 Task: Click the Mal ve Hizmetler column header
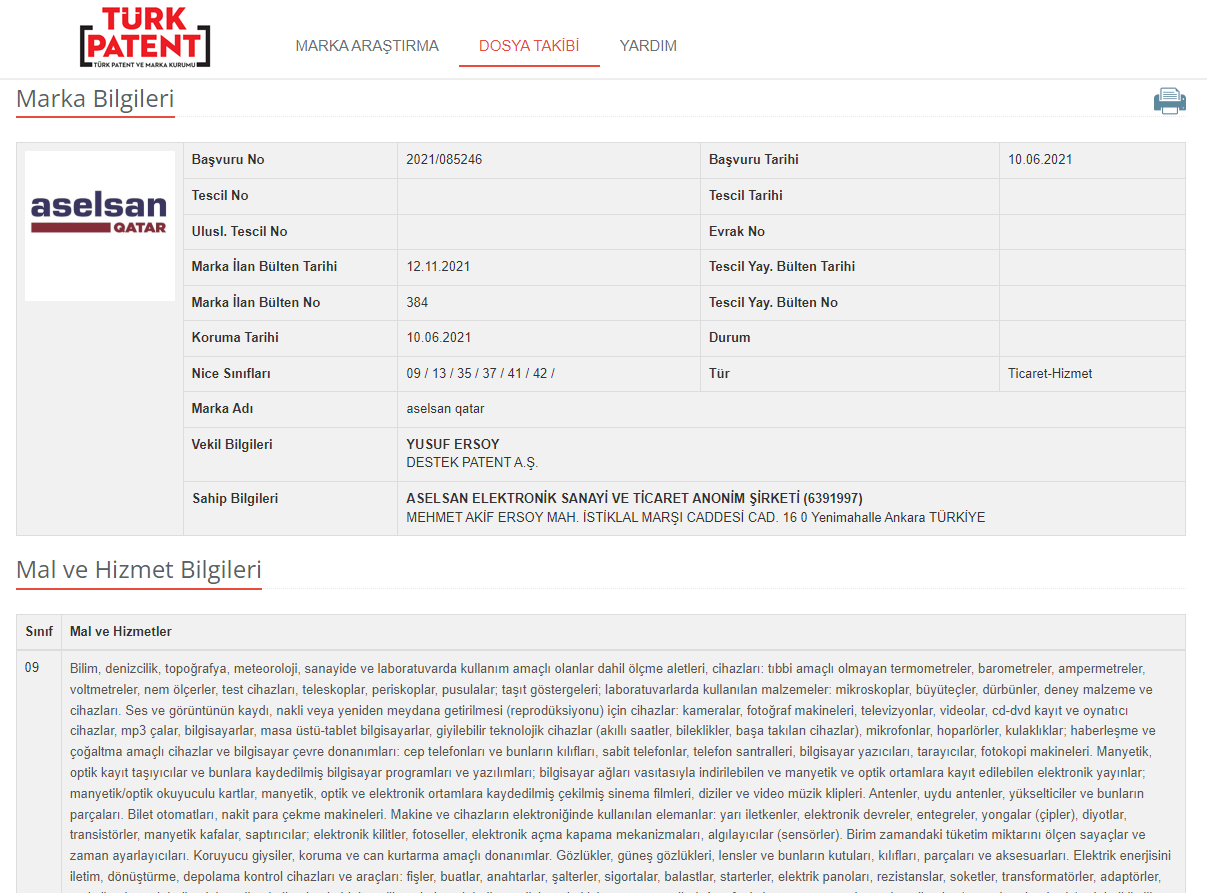[121, 632]
